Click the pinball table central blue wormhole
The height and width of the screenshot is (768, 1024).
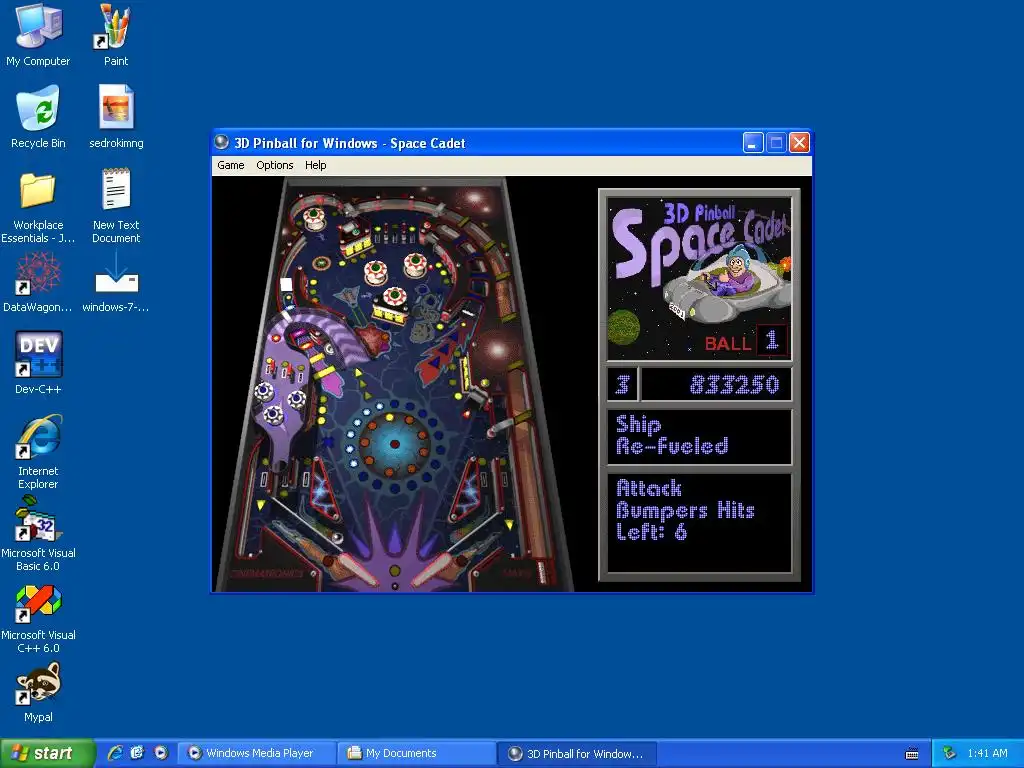pyautogui.click(x=394, y=444)
